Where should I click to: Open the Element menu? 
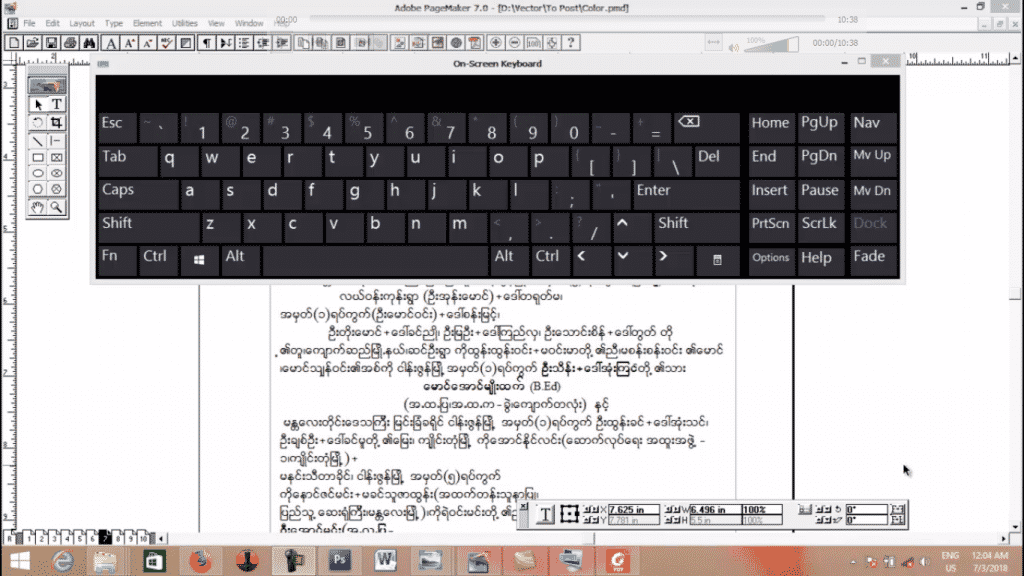(147, 23)
